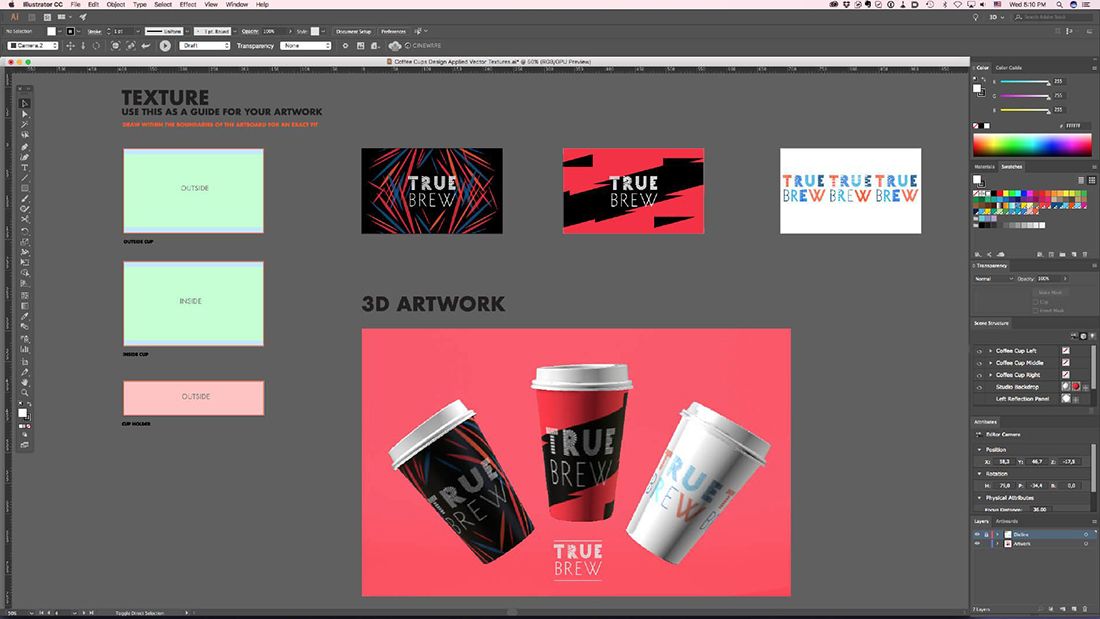Unlock the Dielines layer
The image size is (1100, 619).
[x=986, y=534]
